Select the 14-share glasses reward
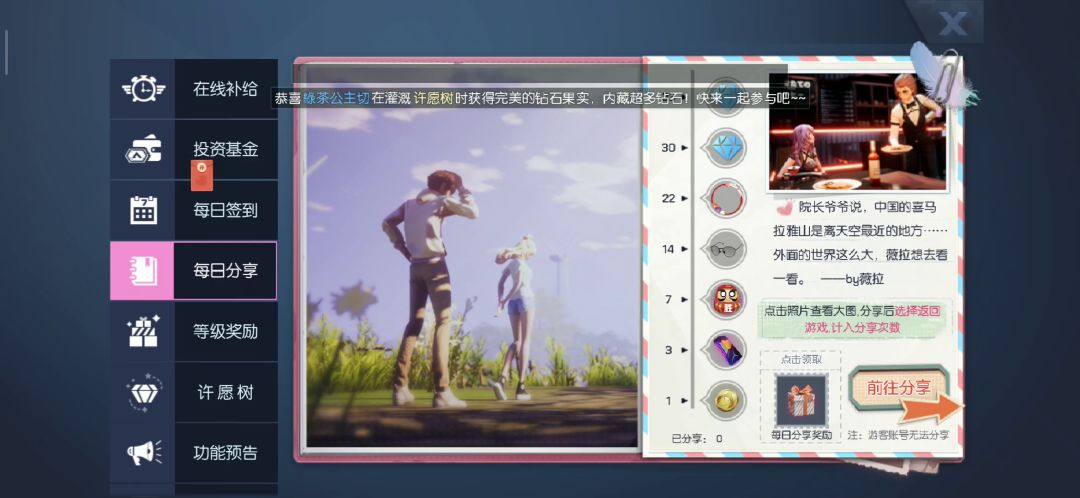This screenshot has height=498, width=1080. tap(725, 249)
